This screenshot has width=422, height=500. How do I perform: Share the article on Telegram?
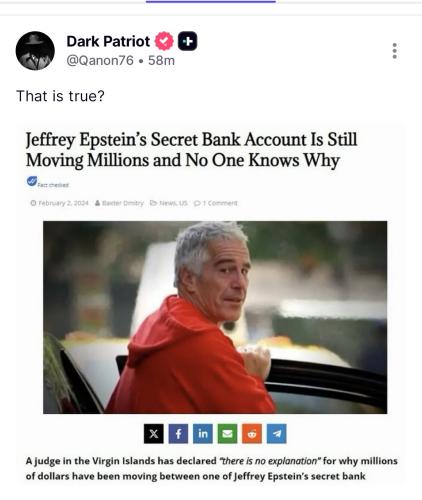[277, 434]
